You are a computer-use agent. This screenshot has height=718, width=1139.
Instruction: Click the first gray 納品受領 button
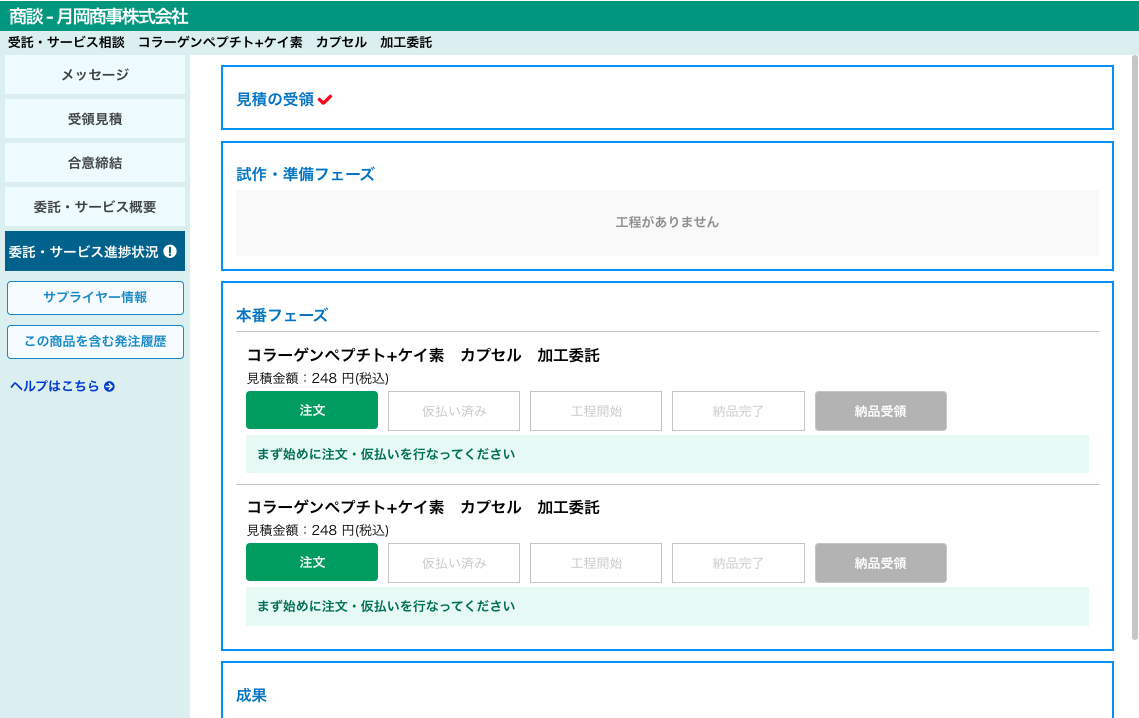tap(880, 411)
